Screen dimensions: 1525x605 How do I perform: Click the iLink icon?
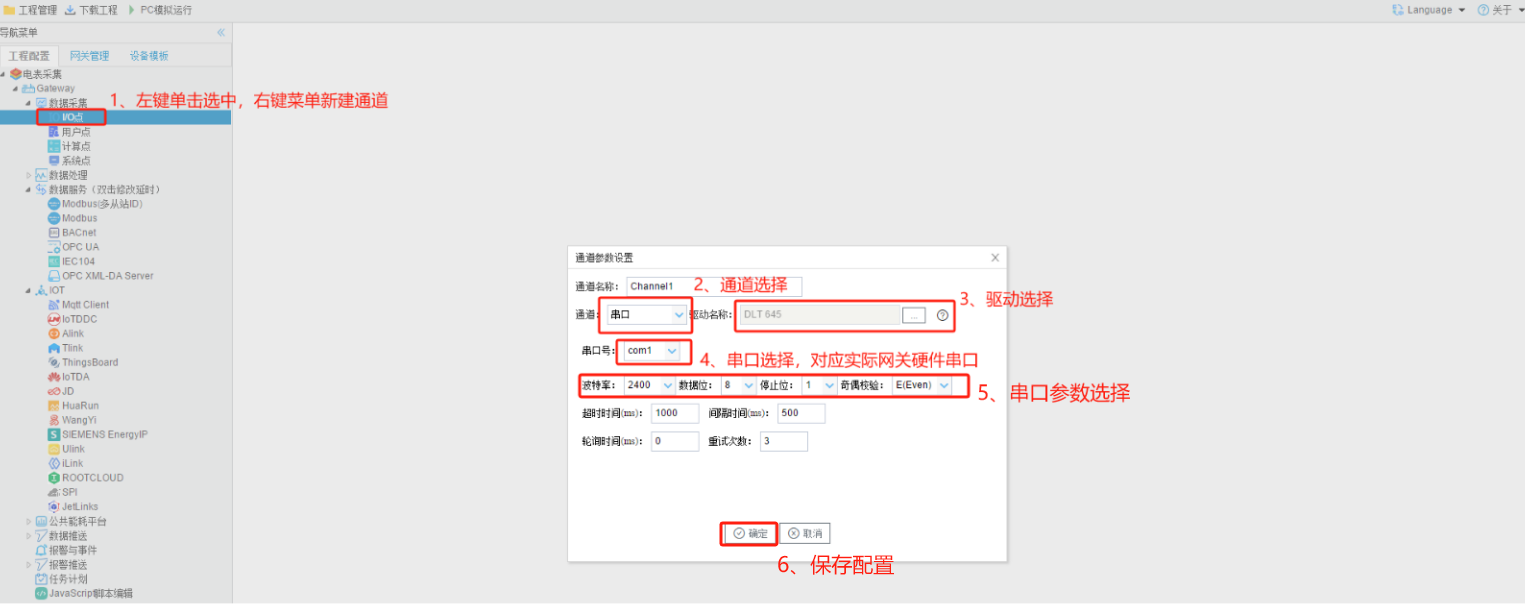[x=54, y=464]
